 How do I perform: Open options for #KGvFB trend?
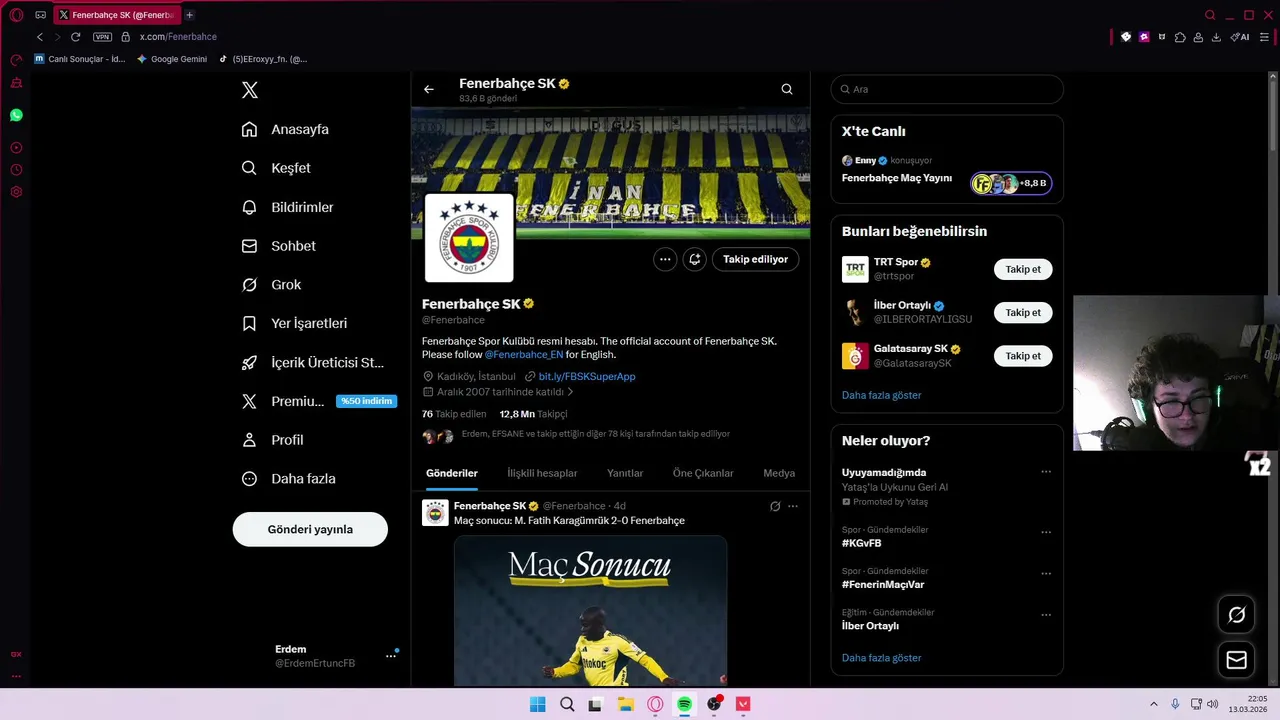1046,532
